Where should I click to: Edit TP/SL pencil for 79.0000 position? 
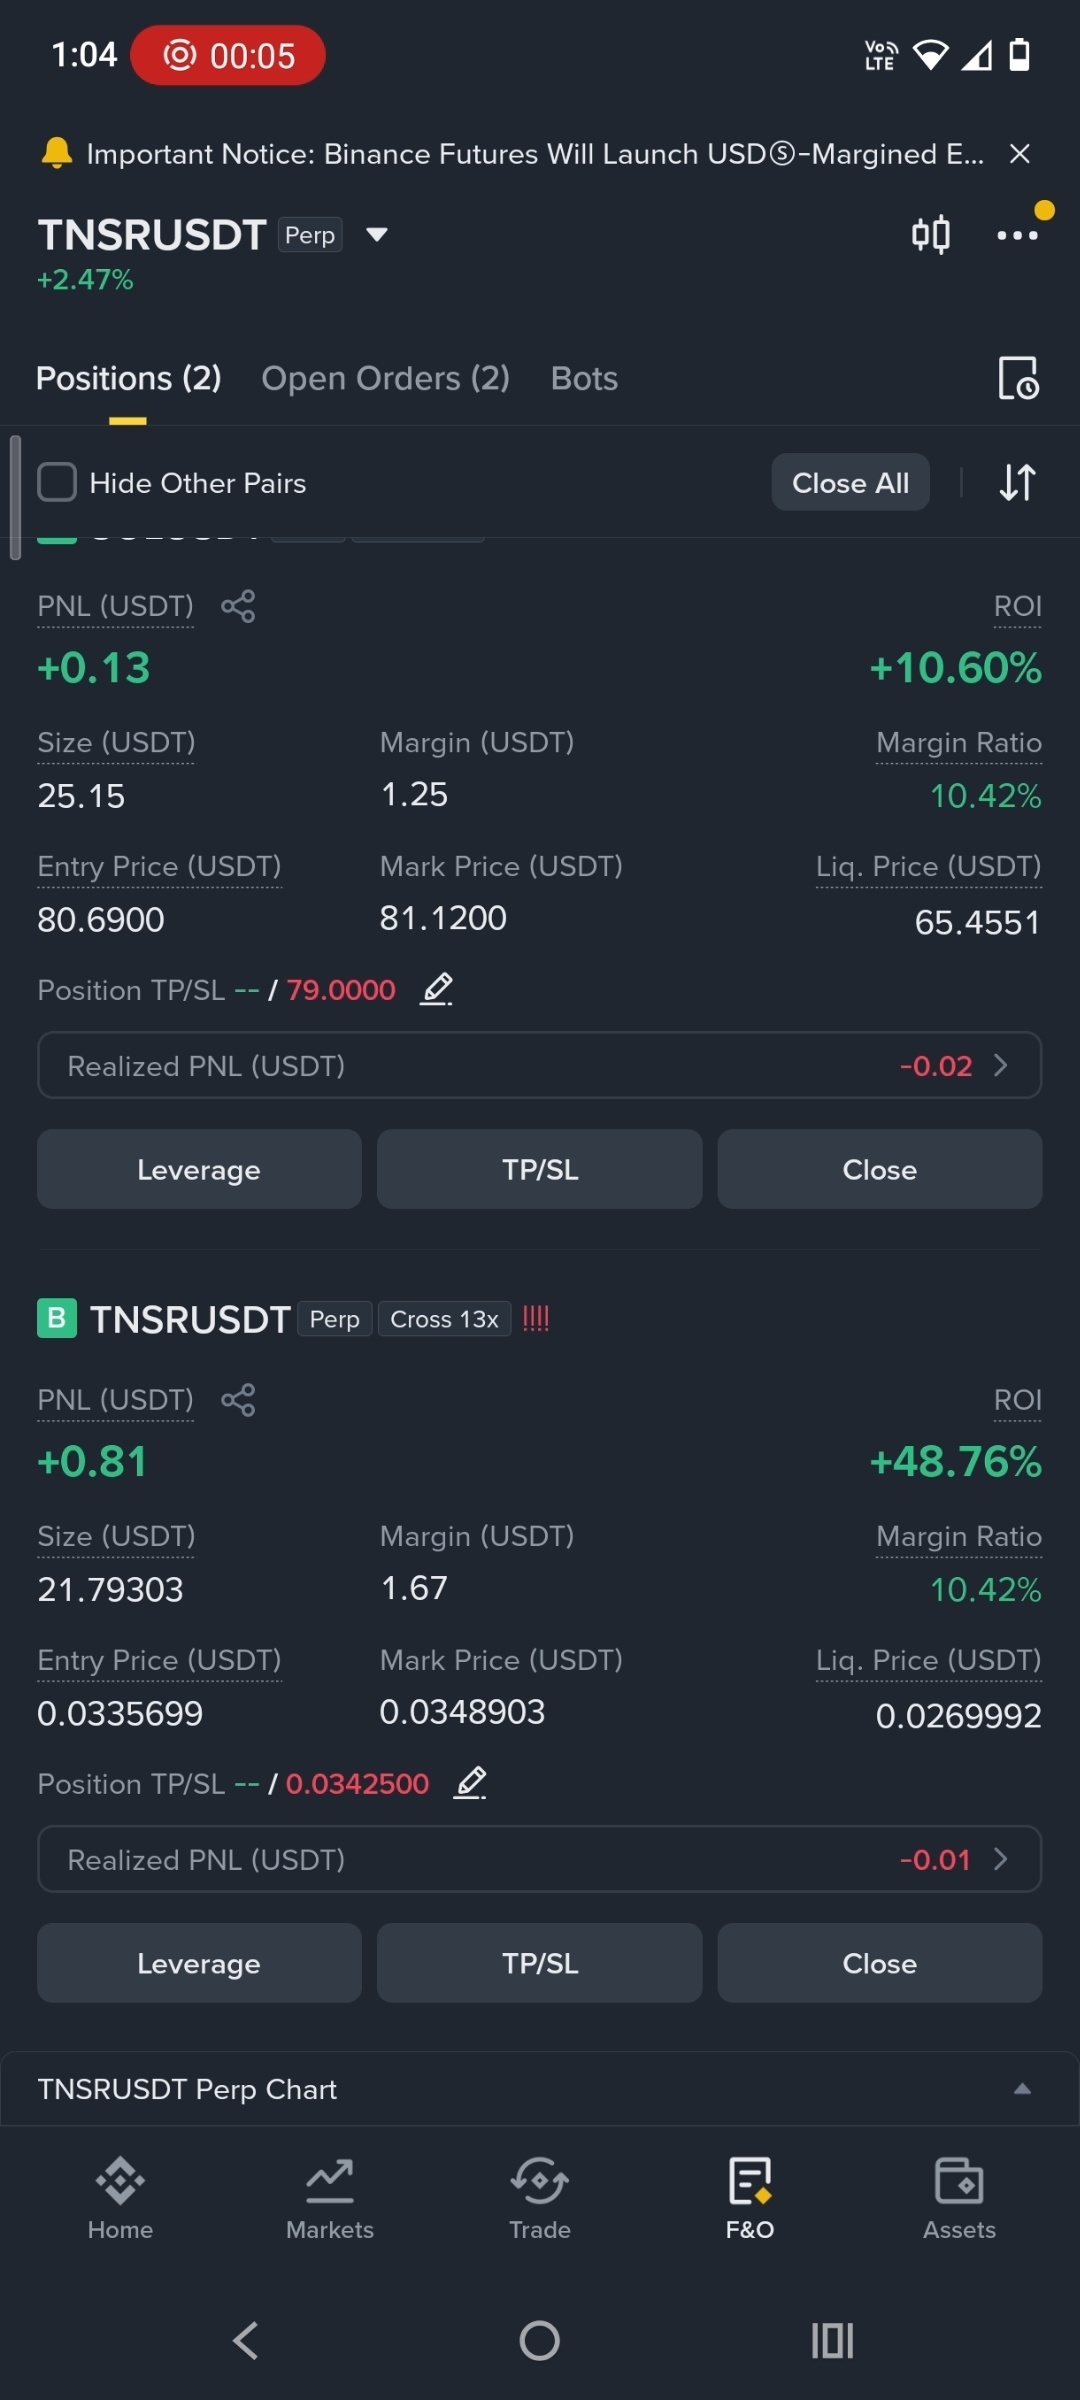[437, 989]
